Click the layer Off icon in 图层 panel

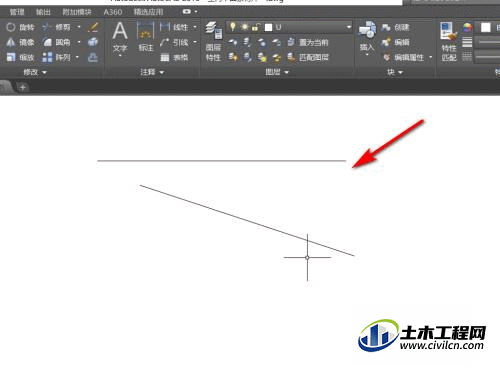tap(233, 42)
